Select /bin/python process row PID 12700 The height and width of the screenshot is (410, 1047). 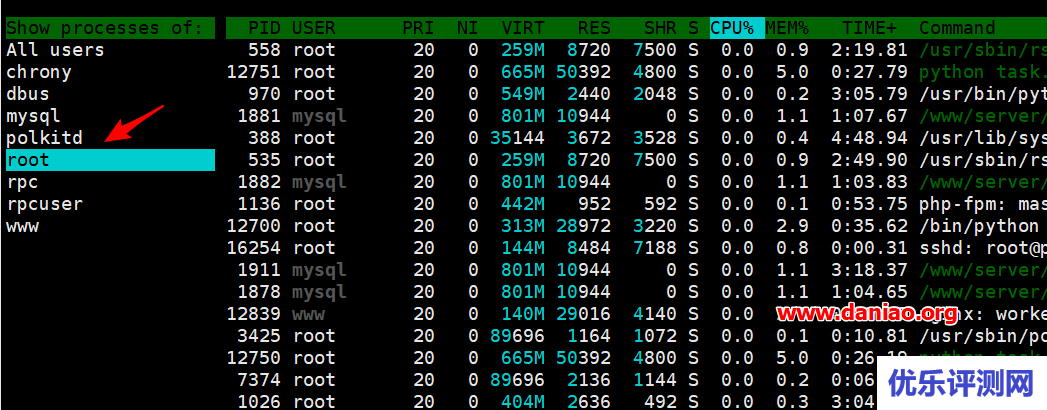coord(636,226)
